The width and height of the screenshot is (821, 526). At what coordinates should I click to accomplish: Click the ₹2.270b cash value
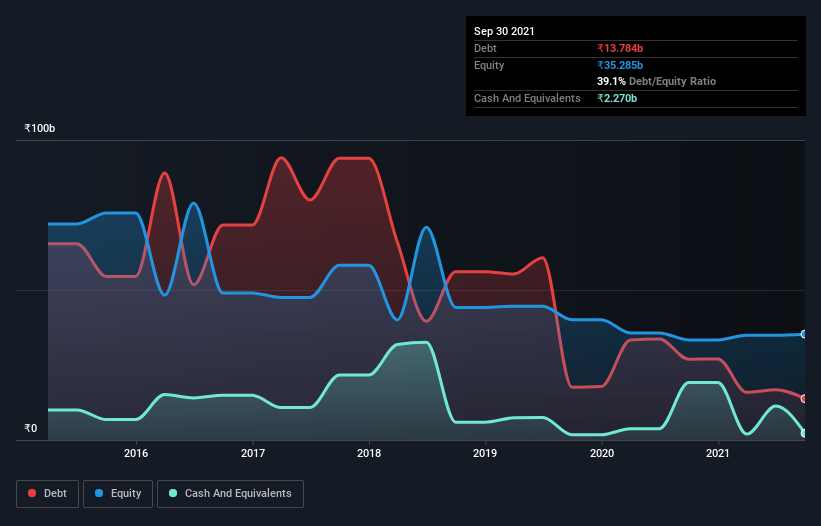tap(617, 98)
